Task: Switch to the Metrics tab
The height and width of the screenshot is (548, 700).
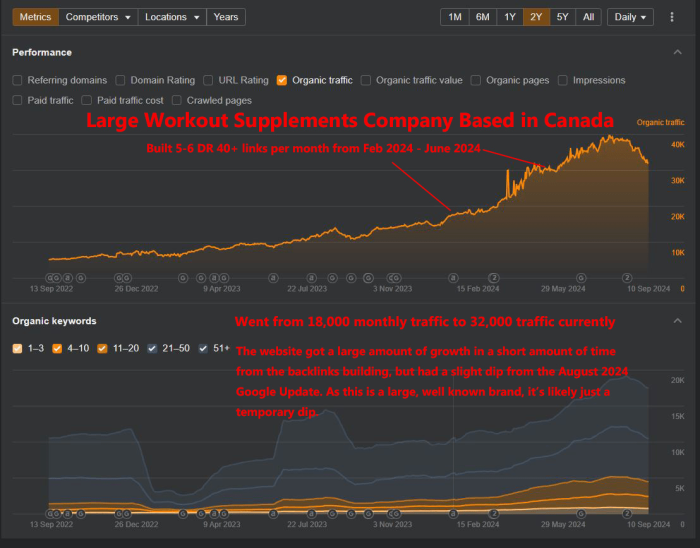Action: [x=35, y=17]
